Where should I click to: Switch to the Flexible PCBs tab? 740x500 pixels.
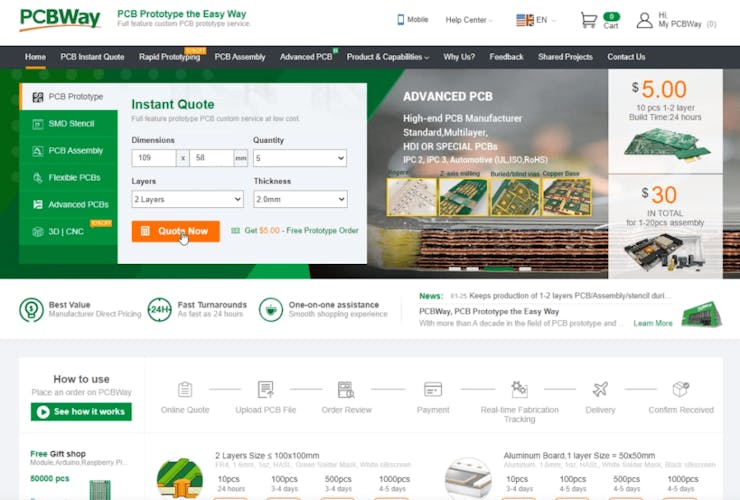(x=68, y=178)
